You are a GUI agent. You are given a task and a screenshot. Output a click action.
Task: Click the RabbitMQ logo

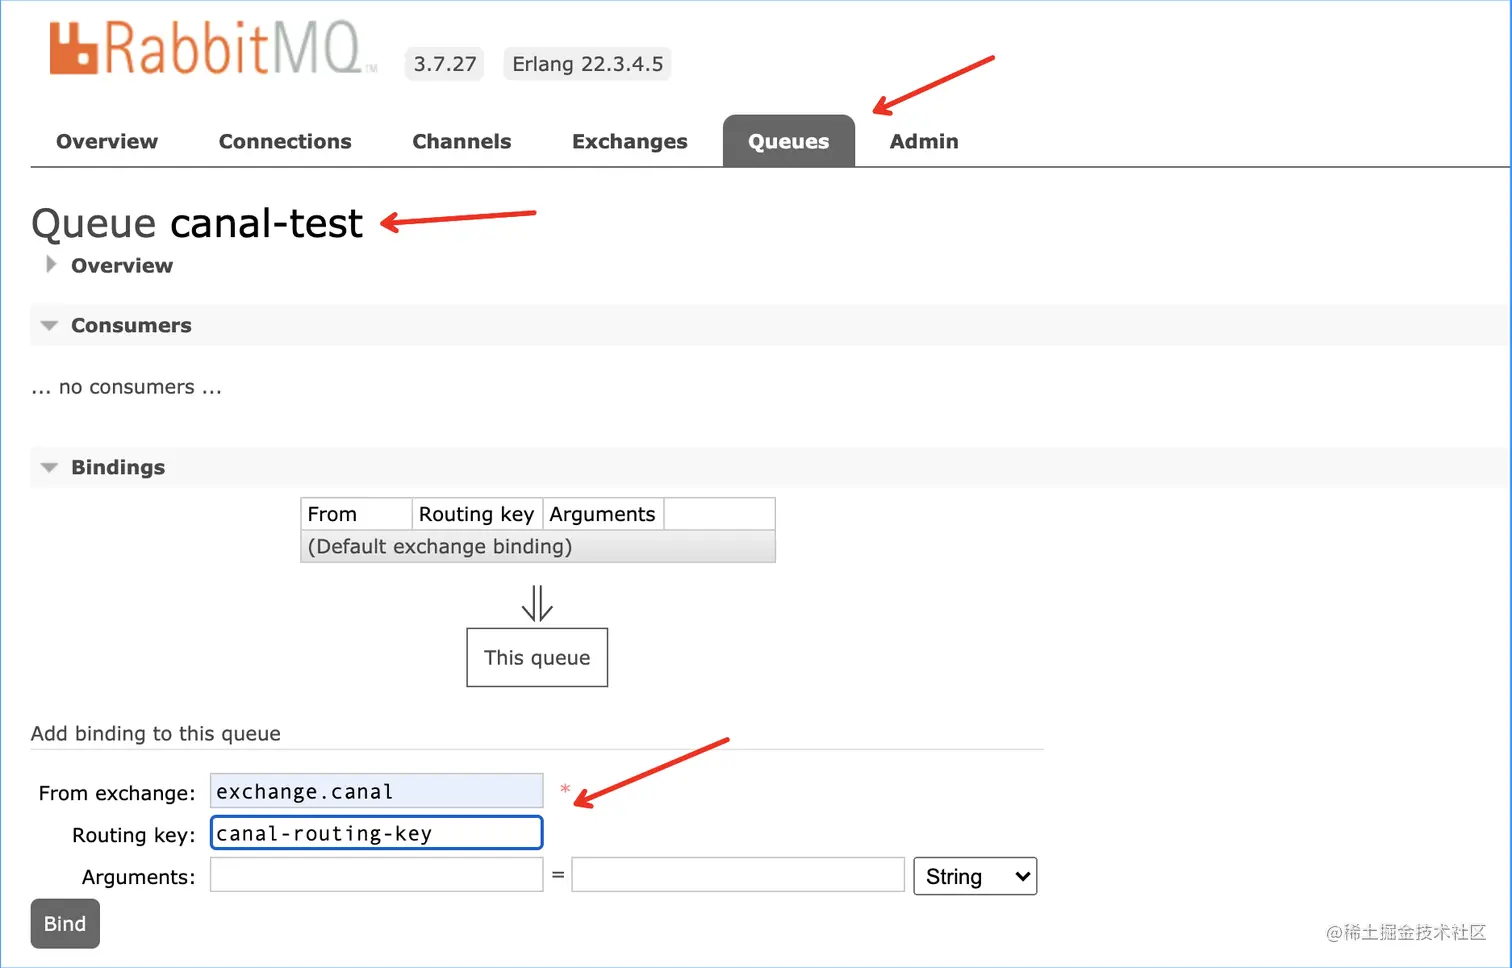[213, 48]
